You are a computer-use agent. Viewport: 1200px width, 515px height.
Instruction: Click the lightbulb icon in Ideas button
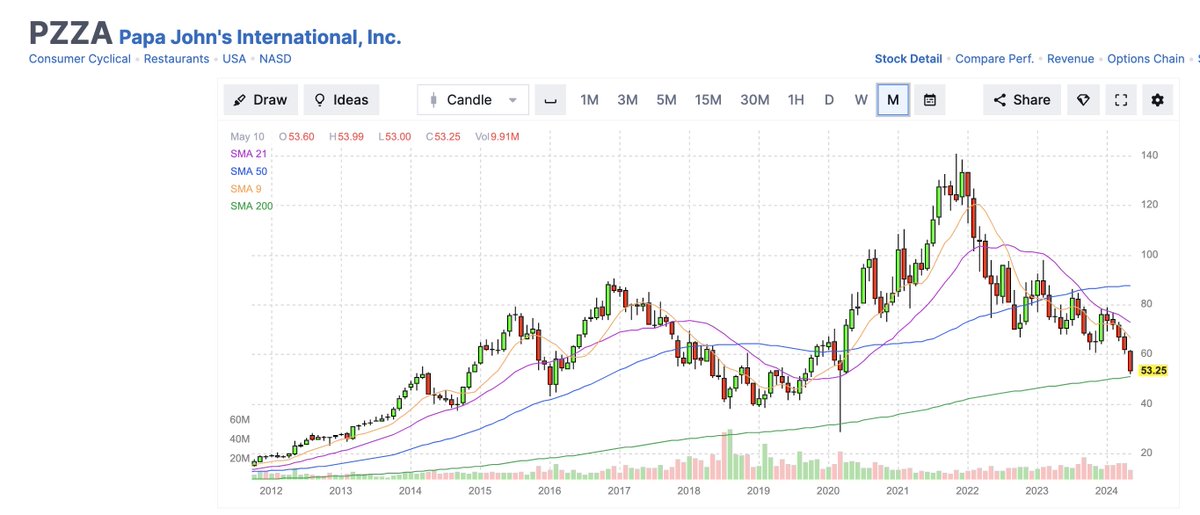click(x=320, y=100)
